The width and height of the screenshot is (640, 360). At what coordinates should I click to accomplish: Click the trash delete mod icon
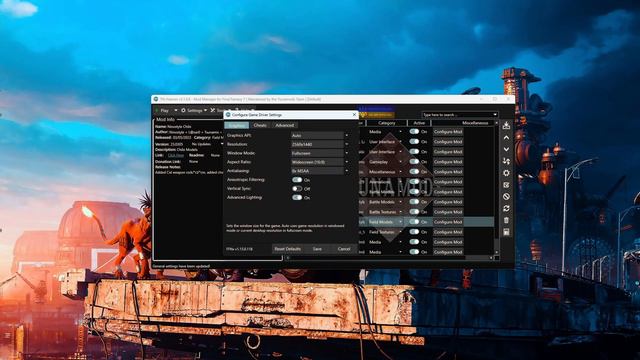[x=506, y=220]
